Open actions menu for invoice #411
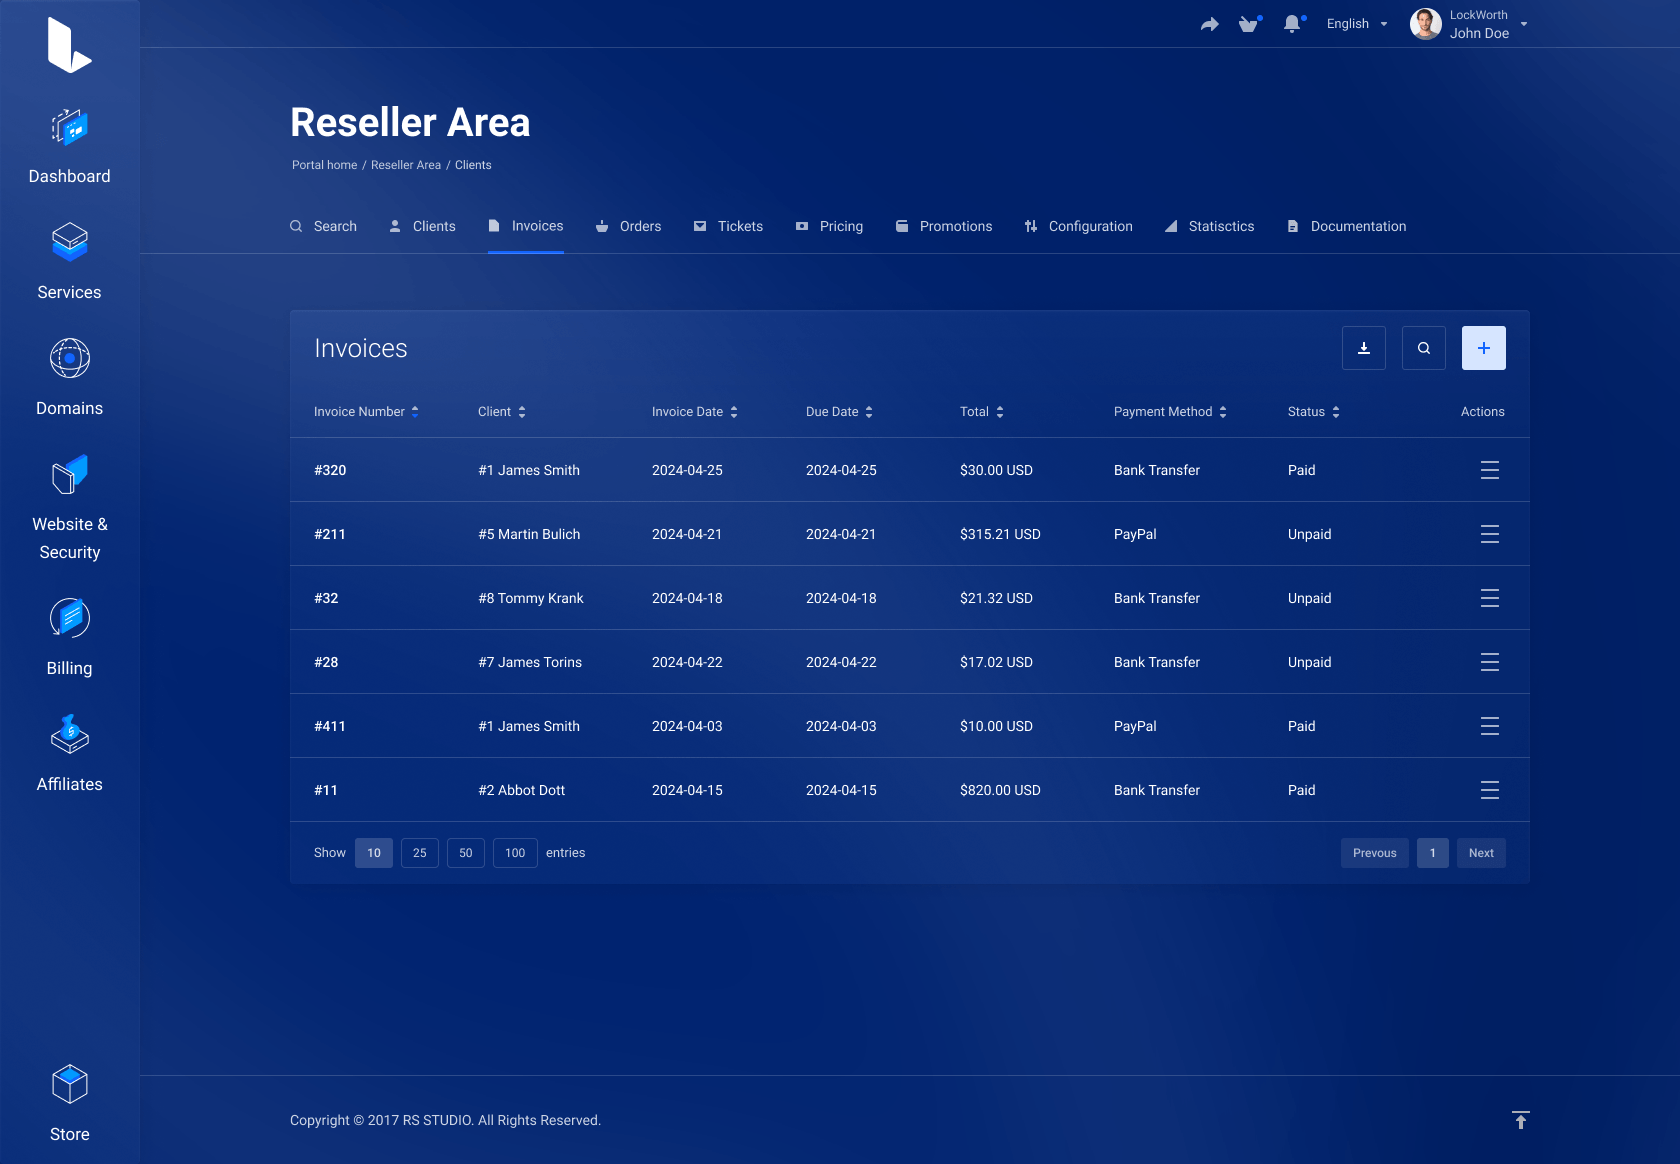The width and height of the screenshot is (1680, 1164). (1490, 726)
